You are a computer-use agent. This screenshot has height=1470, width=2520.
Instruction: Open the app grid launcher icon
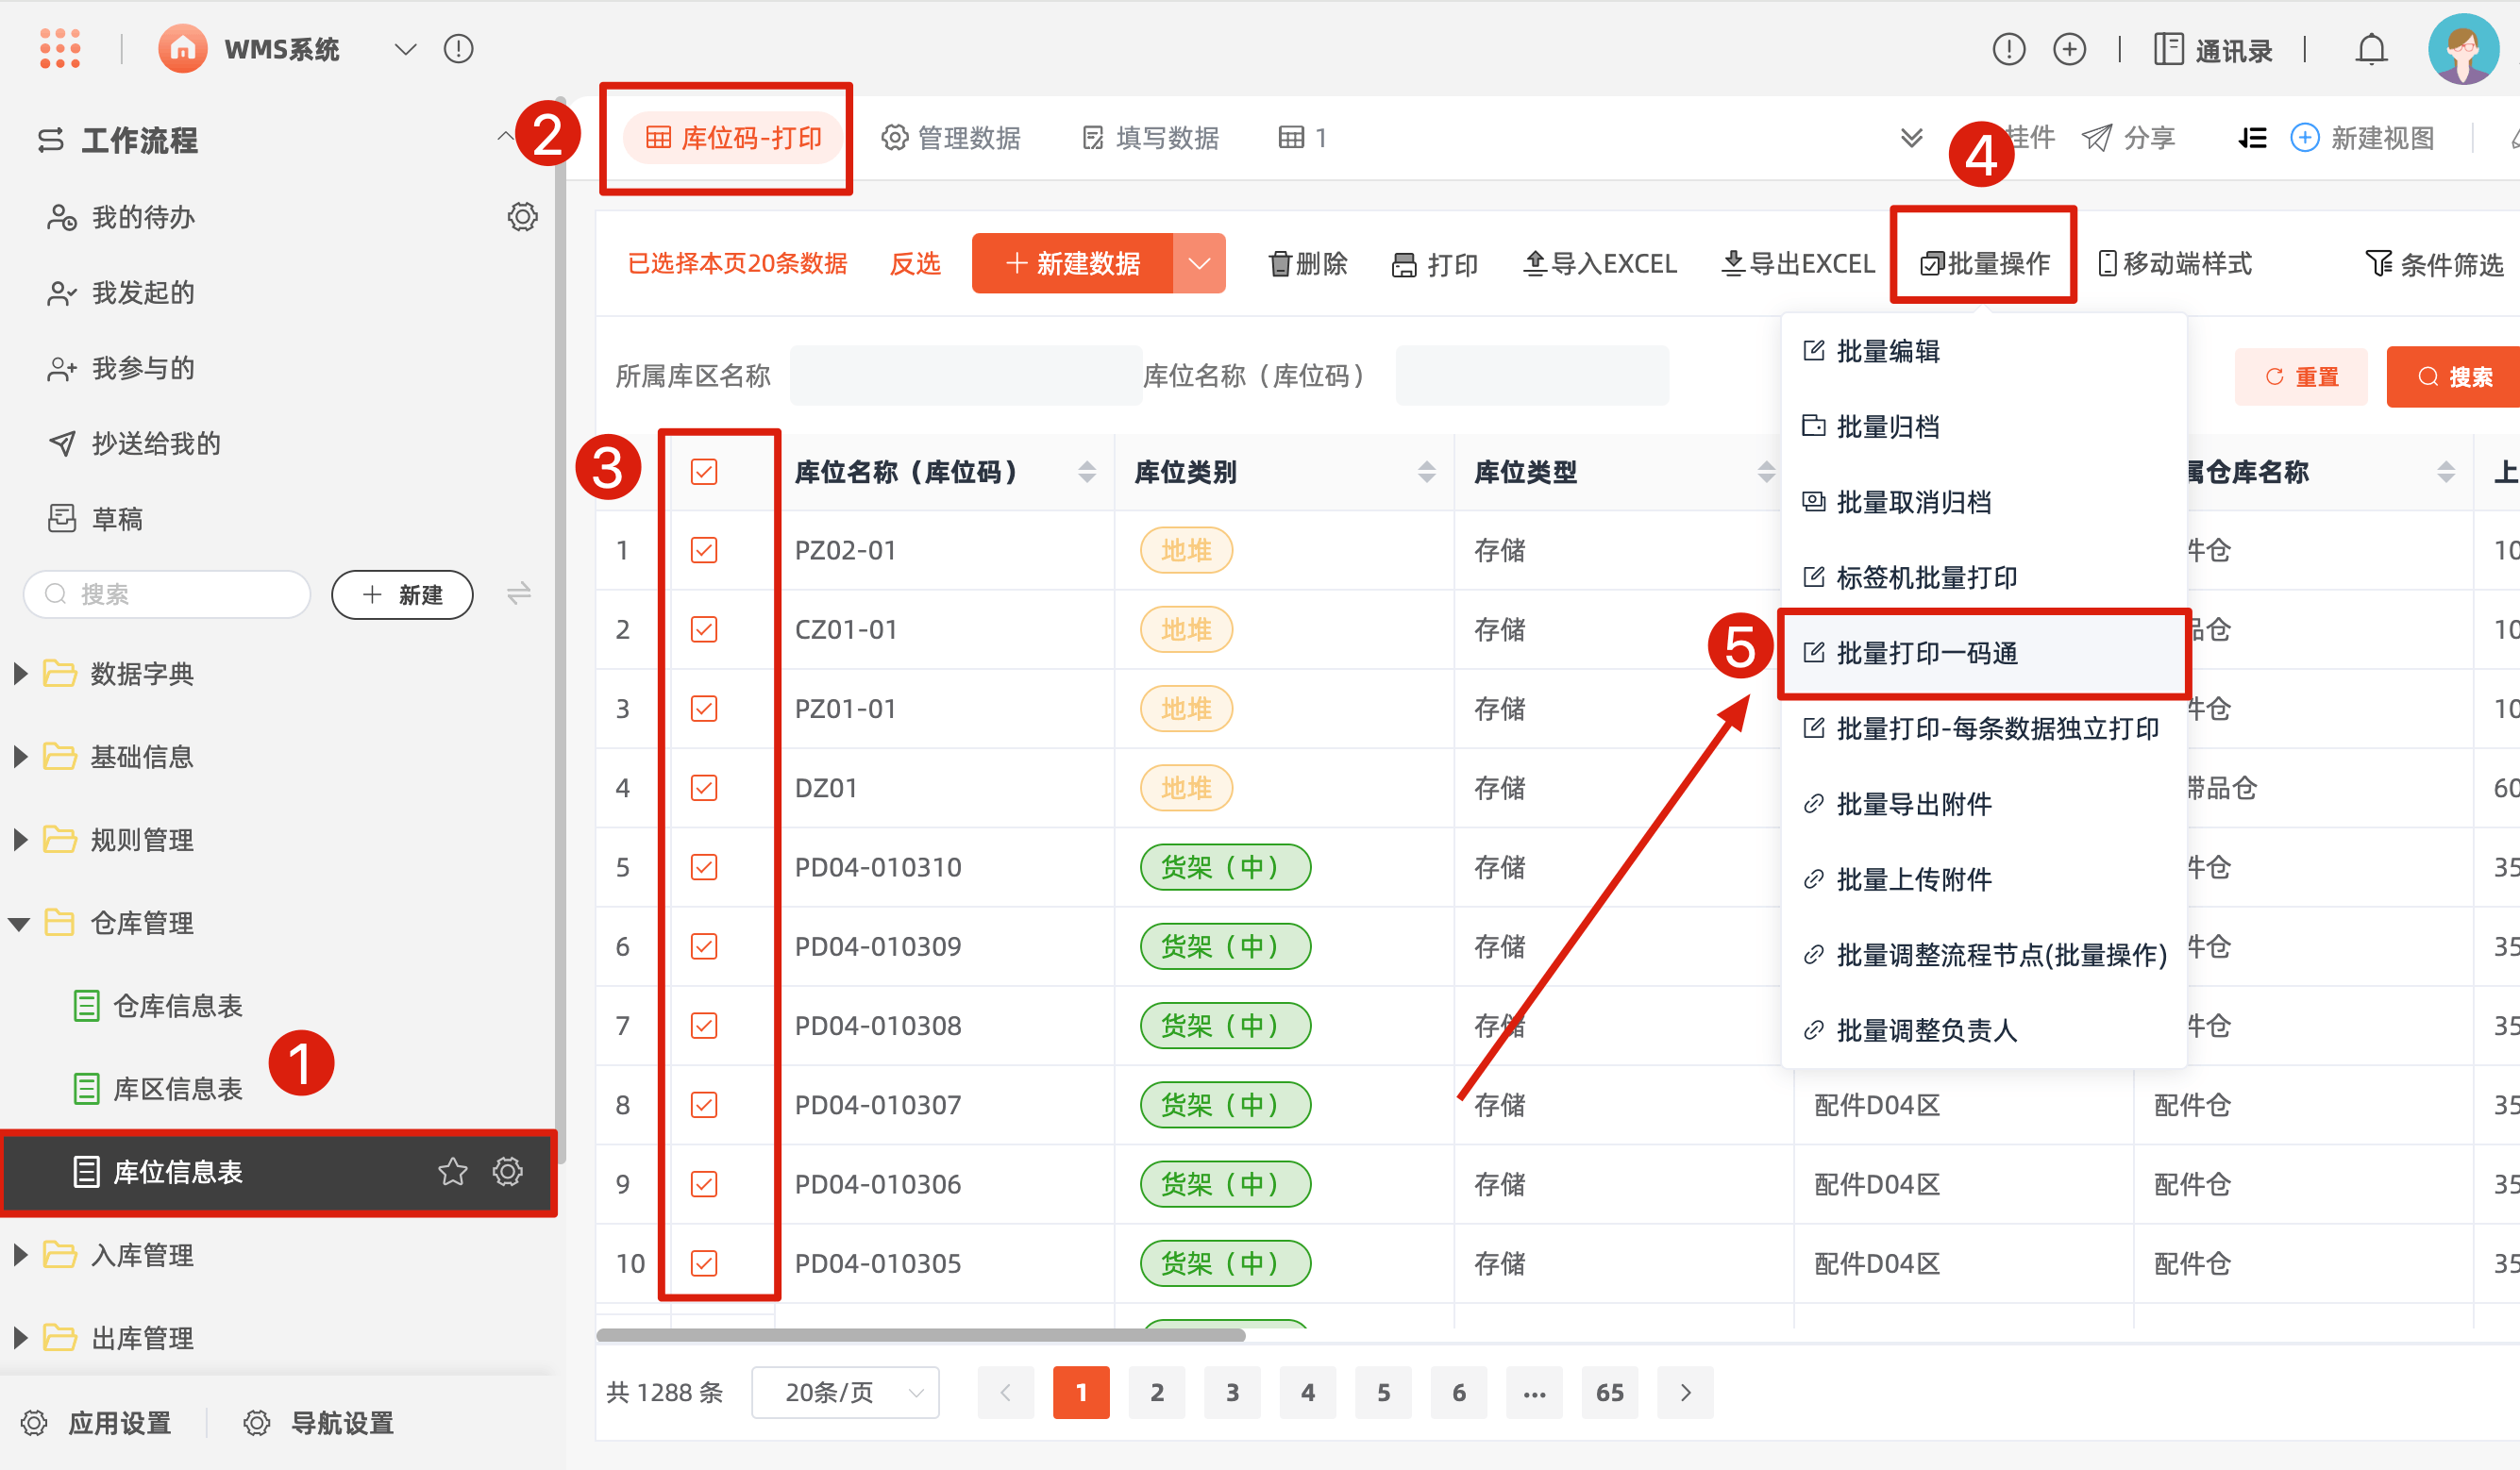[x=60, y=49]
